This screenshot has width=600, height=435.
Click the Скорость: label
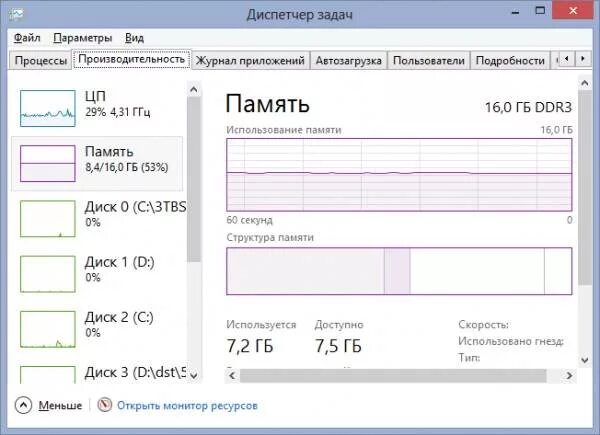click(x=483, y=325)
